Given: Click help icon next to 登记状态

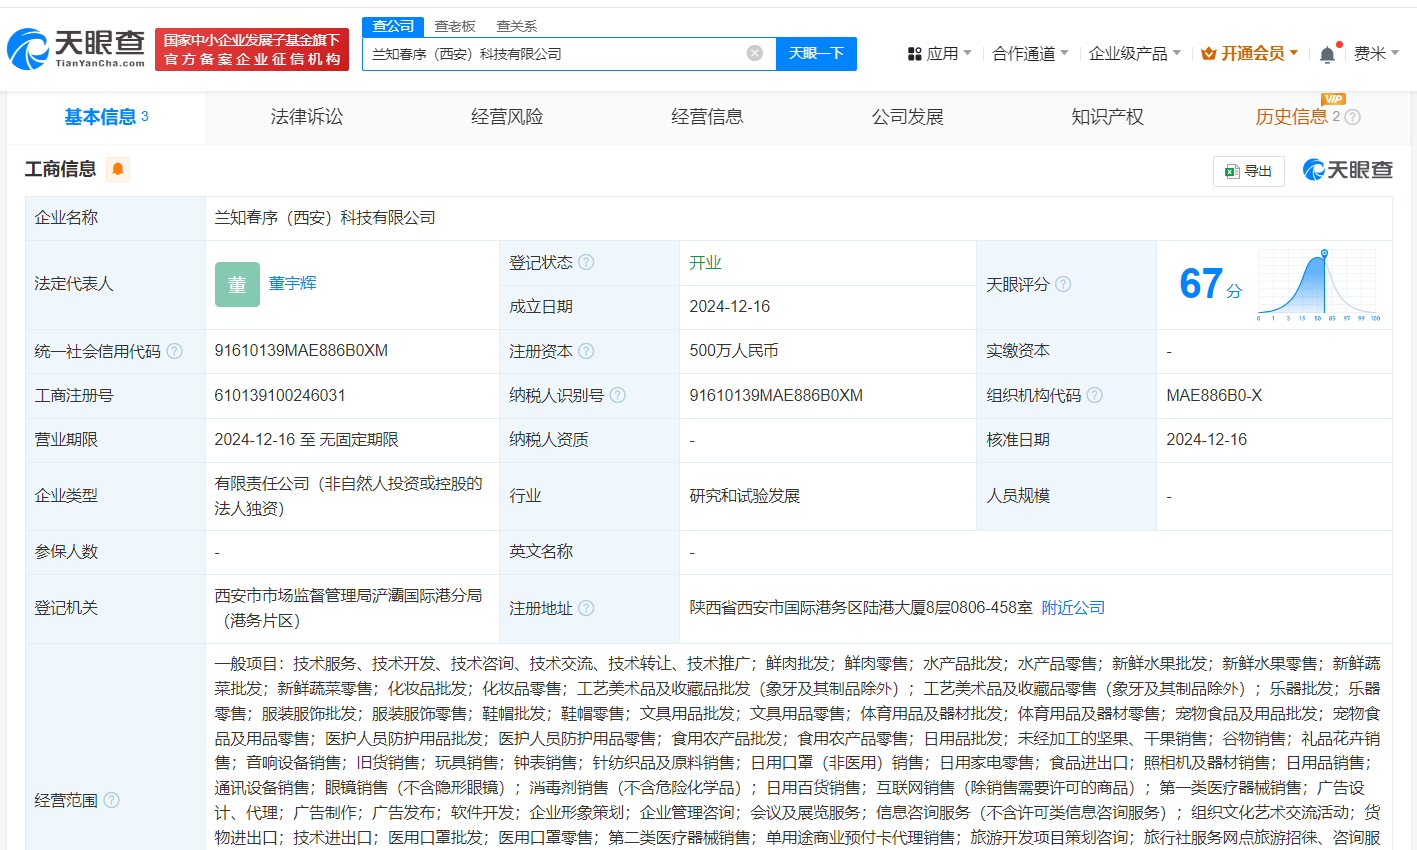Looking at the screenshot, I should pos(586,262).
